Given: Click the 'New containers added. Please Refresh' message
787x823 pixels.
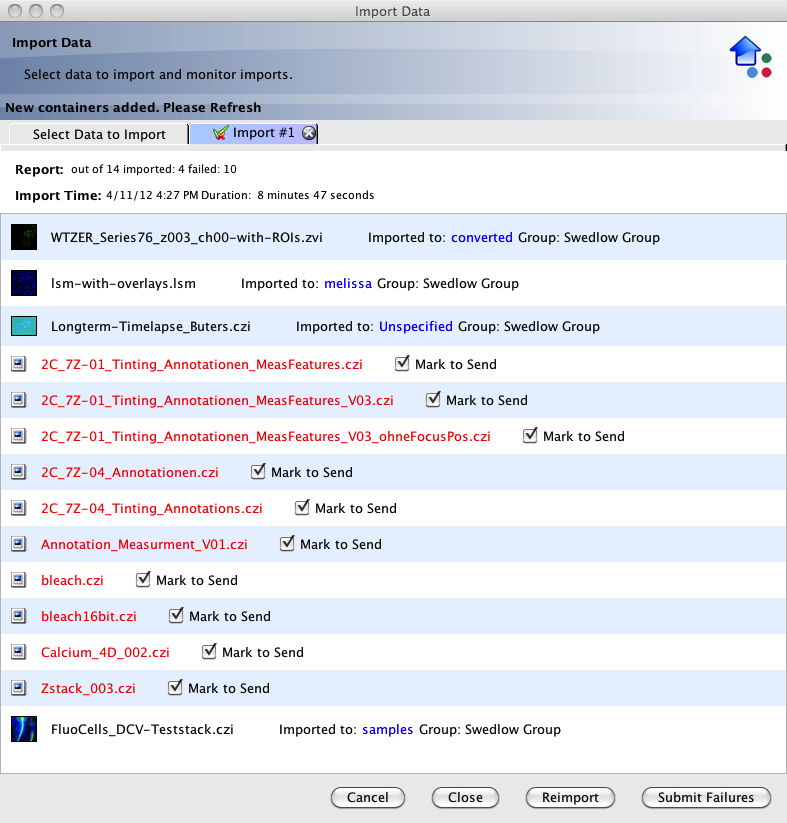Looking at the screenshot, I should point(133,107).
